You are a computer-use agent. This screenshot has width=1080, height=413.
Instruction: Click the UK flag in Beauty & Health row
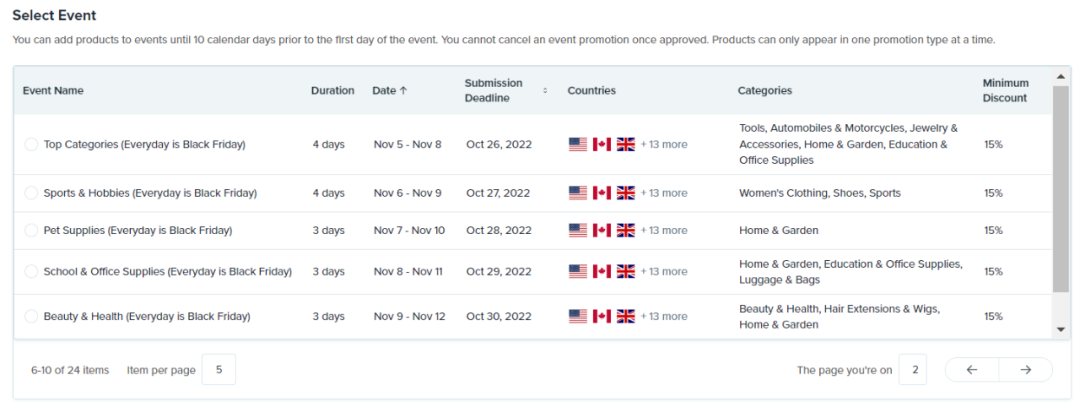click(626, 317)
